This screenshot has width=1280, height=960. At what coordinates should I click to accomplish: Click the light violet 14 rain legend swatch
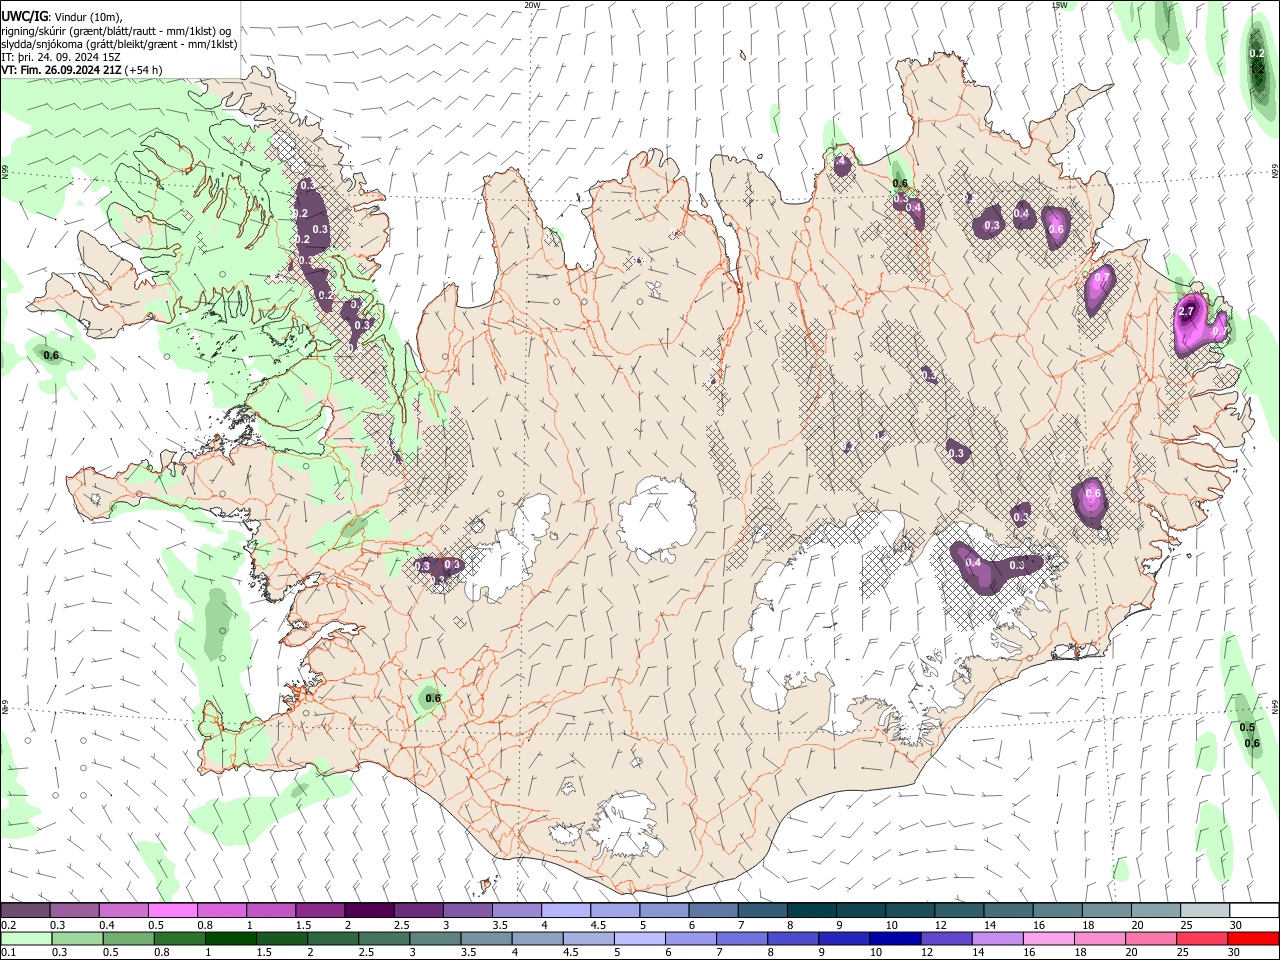(997, 938)
